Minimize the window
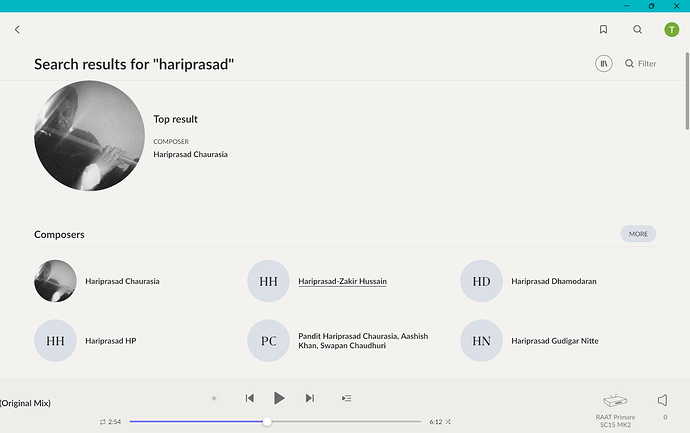The height and width of the screenshot is (433, 690). 627,6
